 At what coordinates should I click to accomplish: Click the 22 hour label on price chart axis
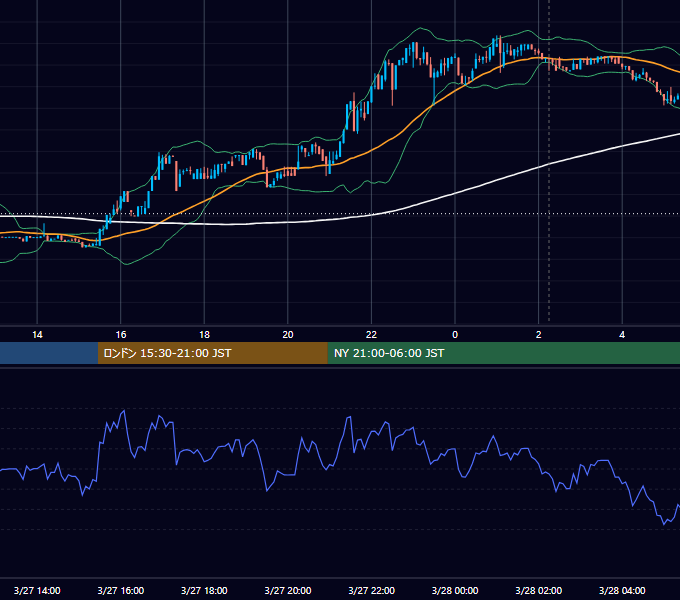click(371, 335)
